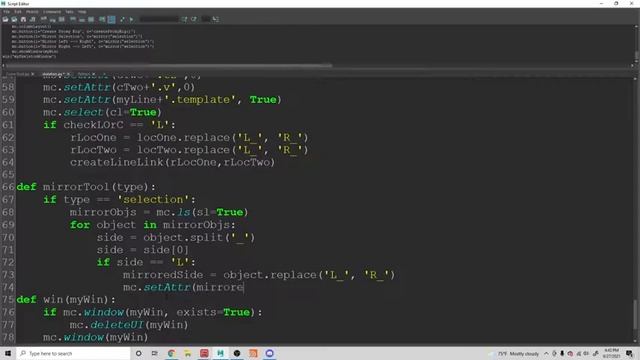Click the Show Input toolbar icon

[82, 19]
